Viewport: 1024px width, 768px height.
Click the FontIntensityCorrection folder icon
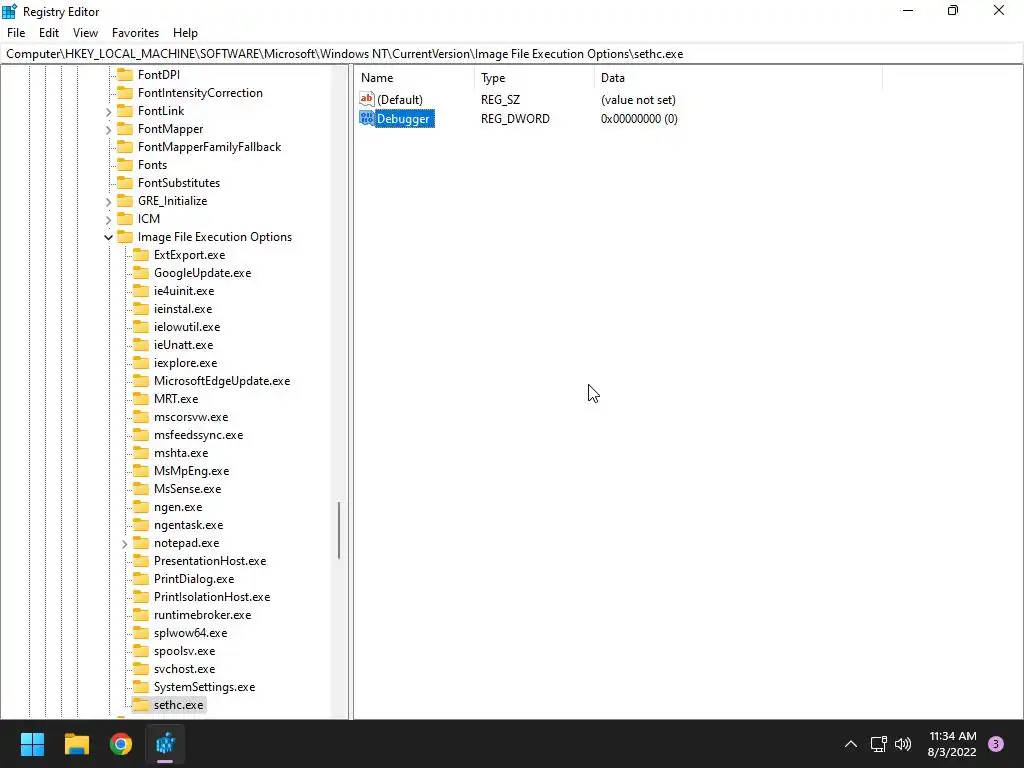point(125,93)
